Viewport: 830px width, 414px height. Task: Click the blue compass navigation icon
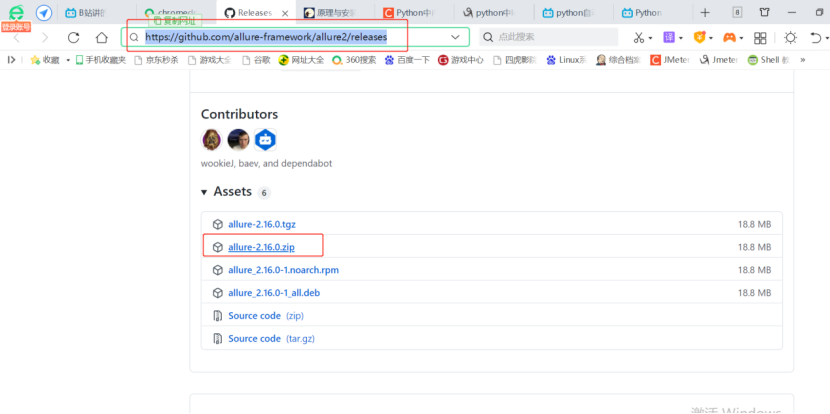44,13
